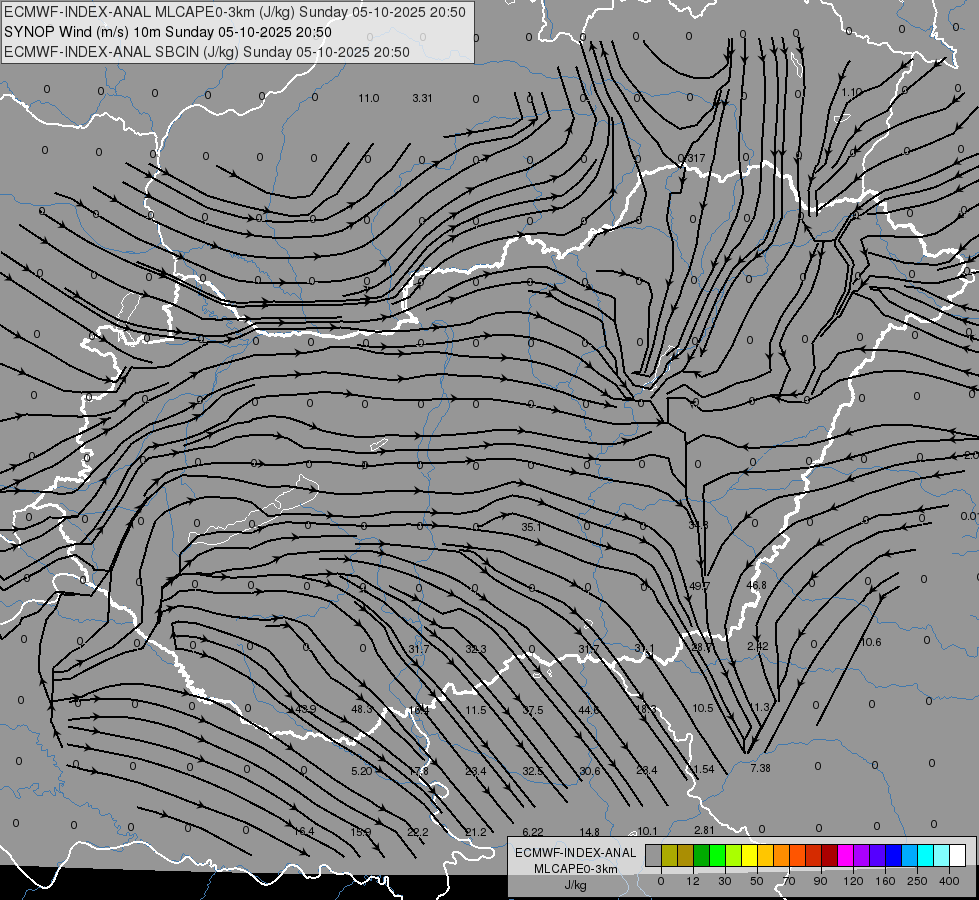Select the map value 2.81
The height and width of the screenshot is (900, 979).
704,830
